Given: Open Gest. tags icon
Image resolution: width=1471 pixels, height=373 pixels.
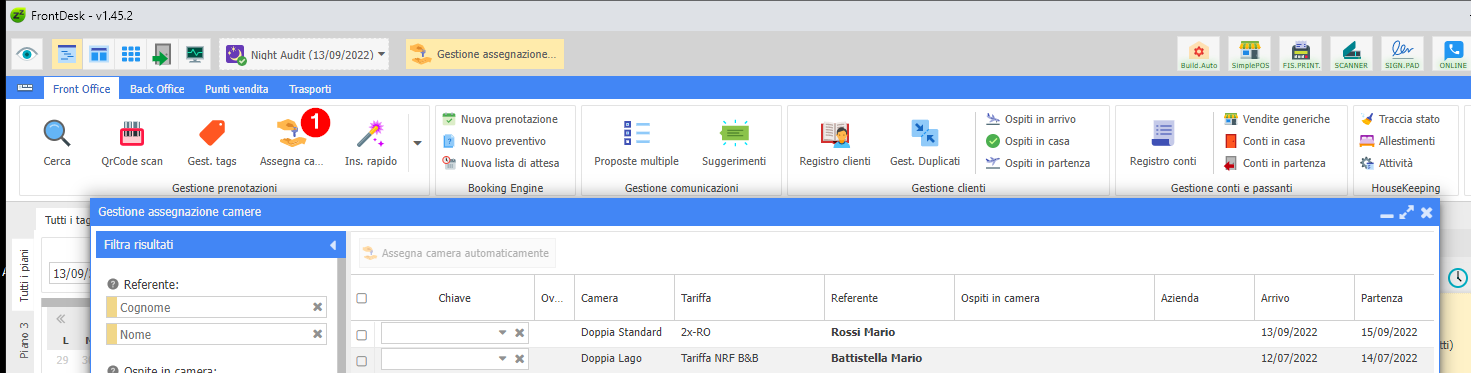Looking at the screenshot, I should [x=212, y=142].
